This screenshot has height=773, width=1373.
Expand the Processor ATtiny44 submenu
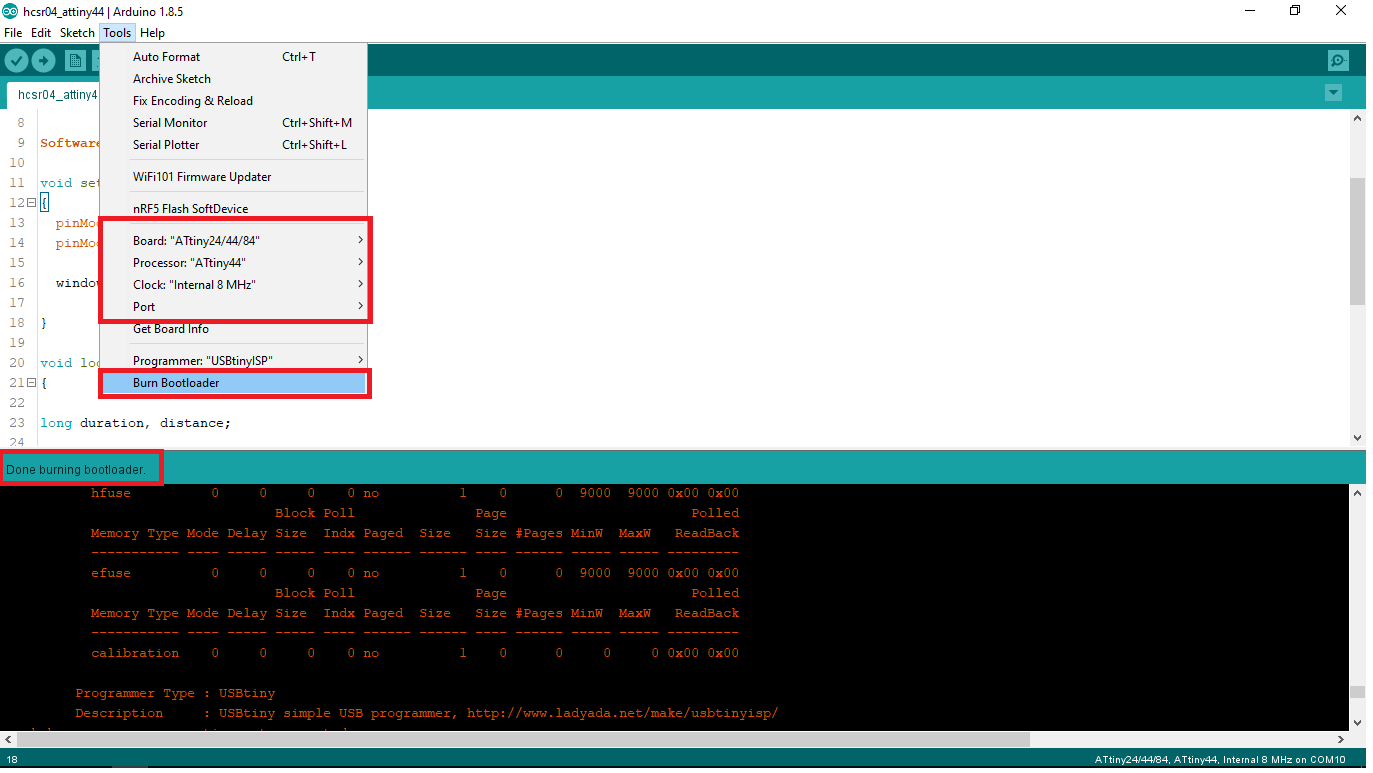click(234, 263)
